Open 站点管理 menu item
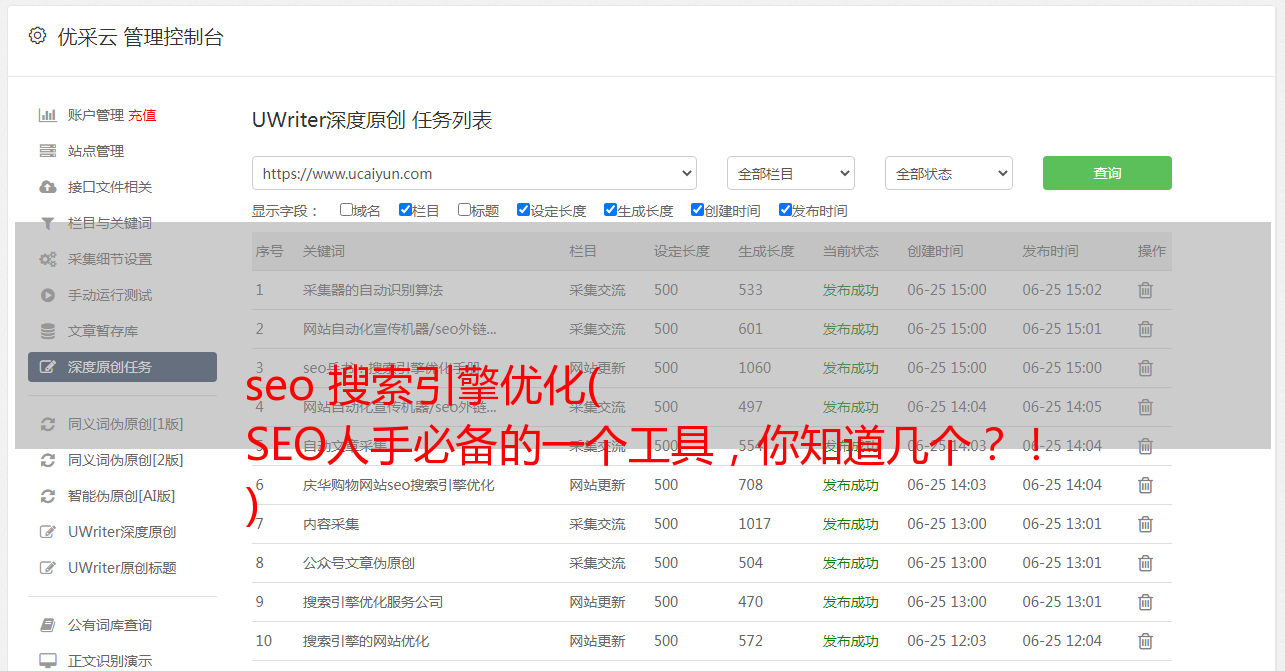Screen dimensions: 1285x671 point(96,151)
